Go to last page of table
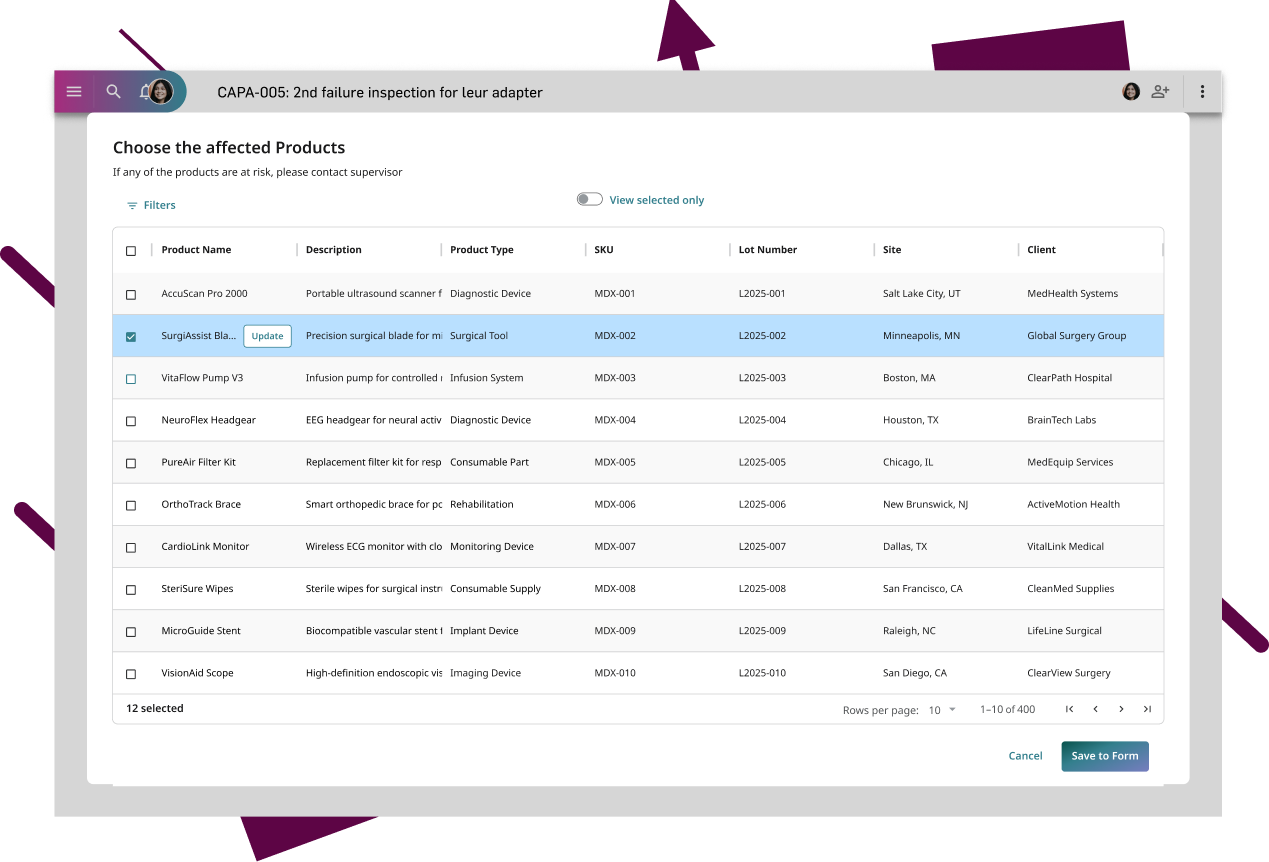1269x862 pixels. tap(1147, 709)
